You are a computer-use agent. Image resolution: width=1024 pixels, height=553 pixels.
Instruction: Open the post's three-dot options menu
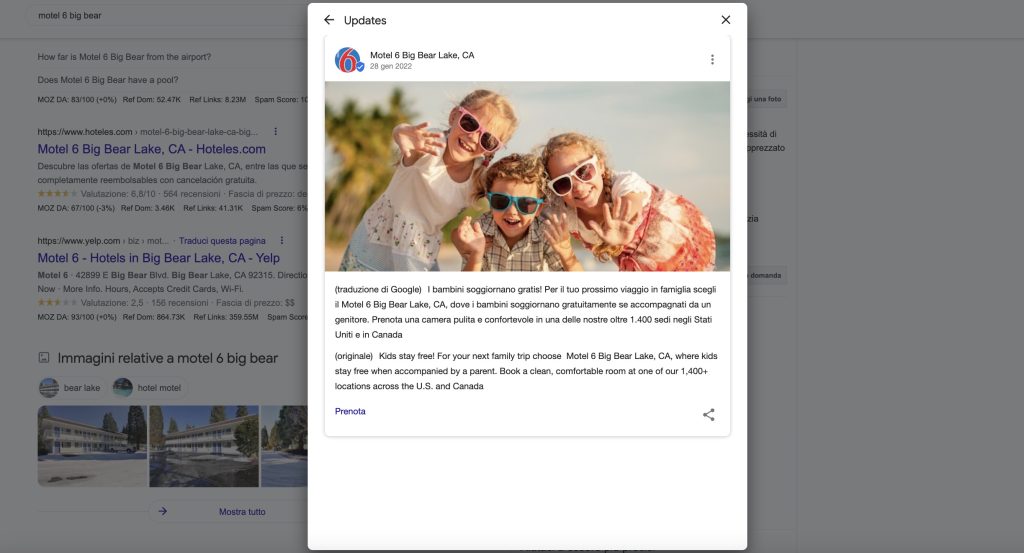tap(712, 60)
